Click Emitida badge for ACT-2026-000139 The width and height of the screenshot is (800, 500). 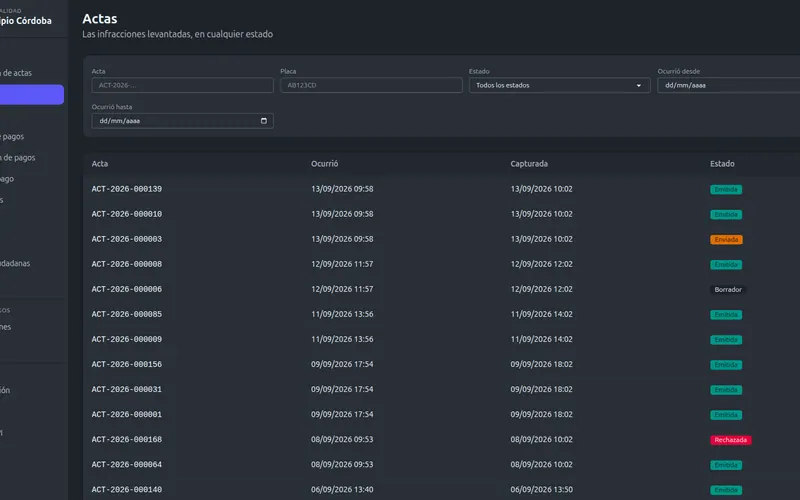point(726,189)
